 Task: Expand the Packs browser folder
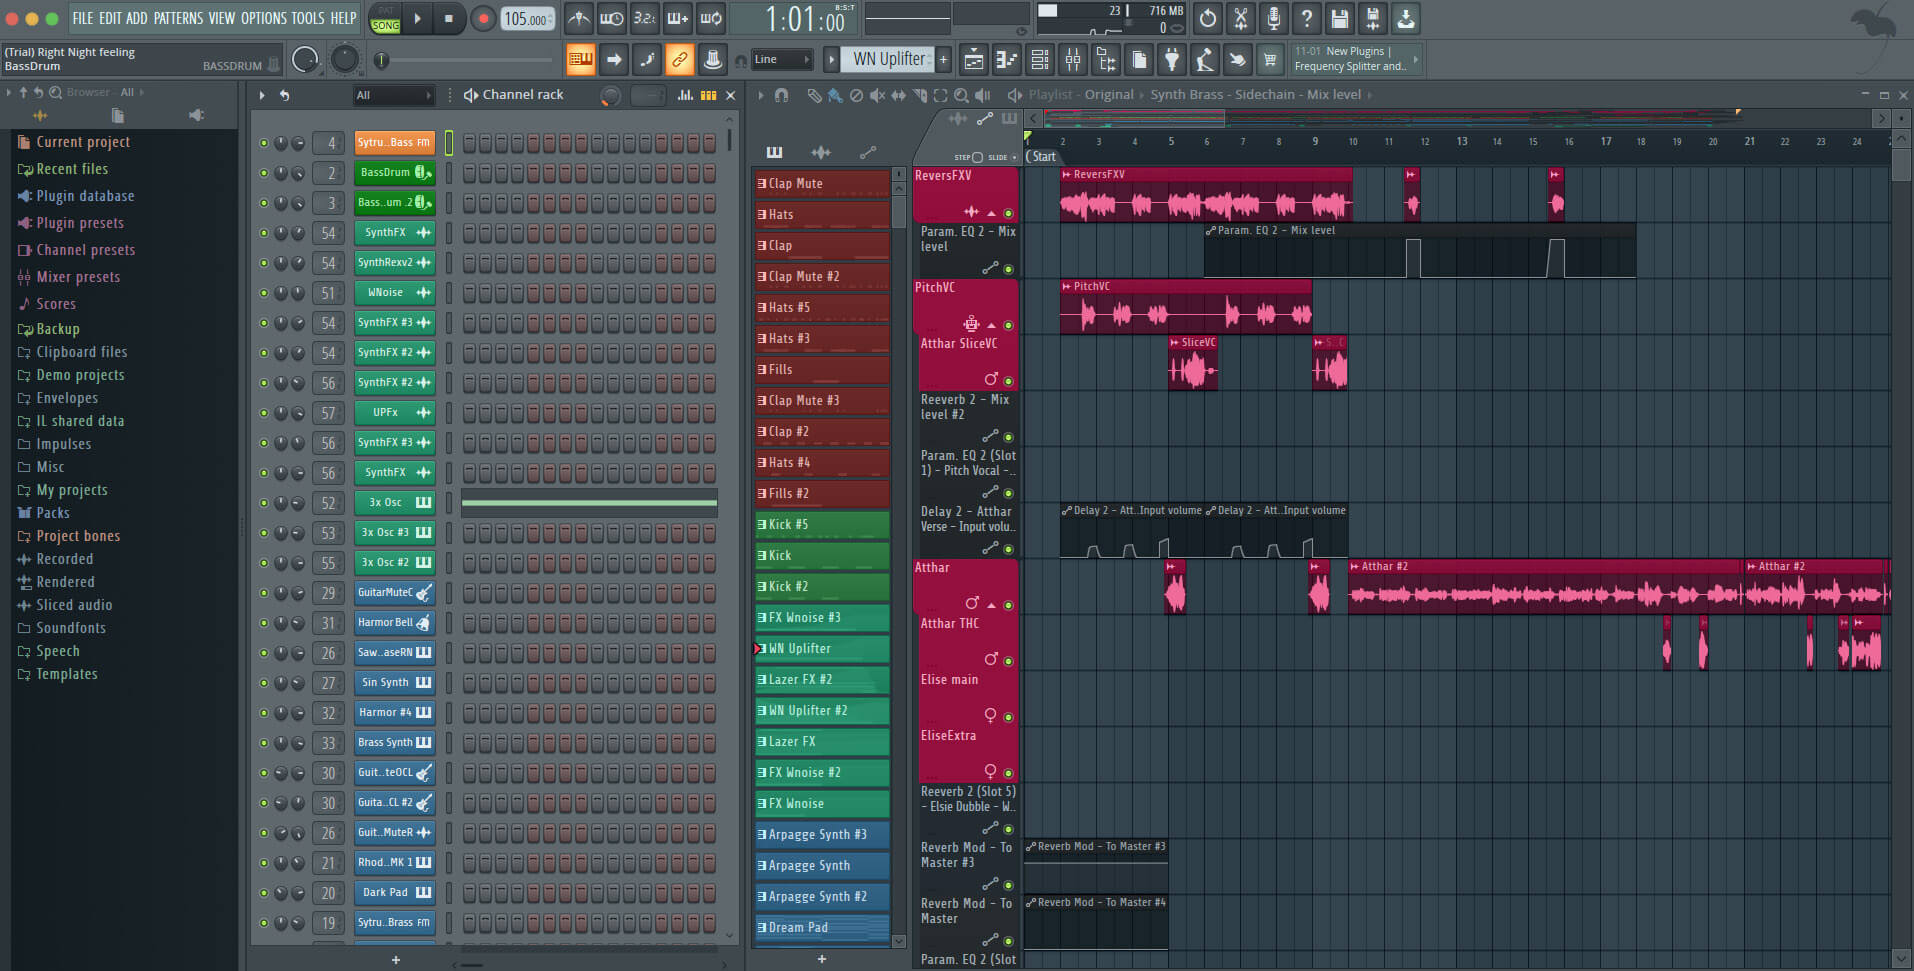[x=53, y=513]
